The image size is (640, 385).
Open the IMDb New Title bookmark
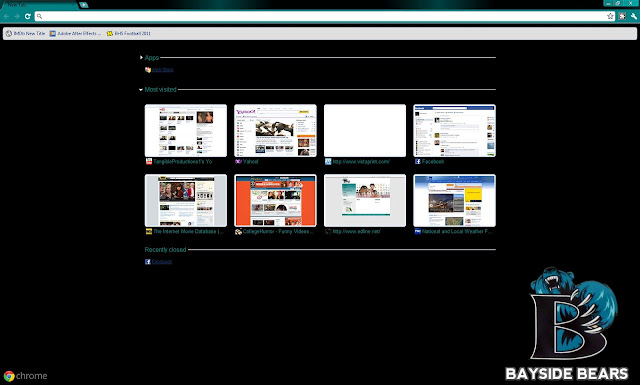pyautogui.click(x=25, y=33)
